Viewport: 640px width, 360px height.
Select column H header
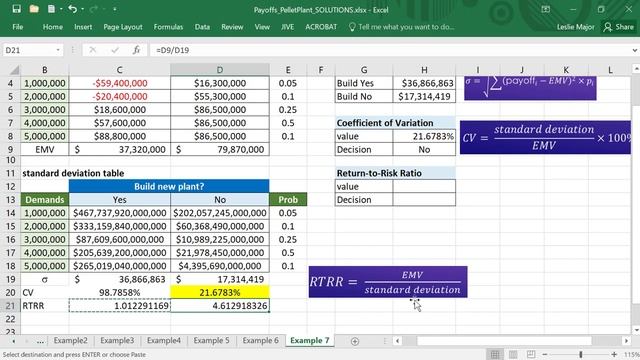click(424, 70)
